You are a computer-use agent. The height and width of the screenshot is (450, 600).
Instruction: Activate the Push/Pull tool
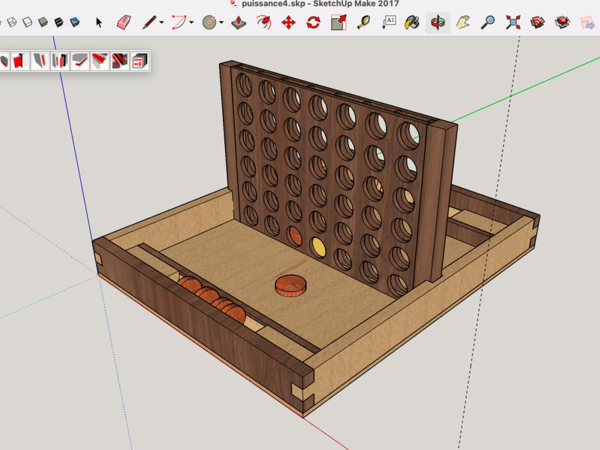[x=239, y=21]
